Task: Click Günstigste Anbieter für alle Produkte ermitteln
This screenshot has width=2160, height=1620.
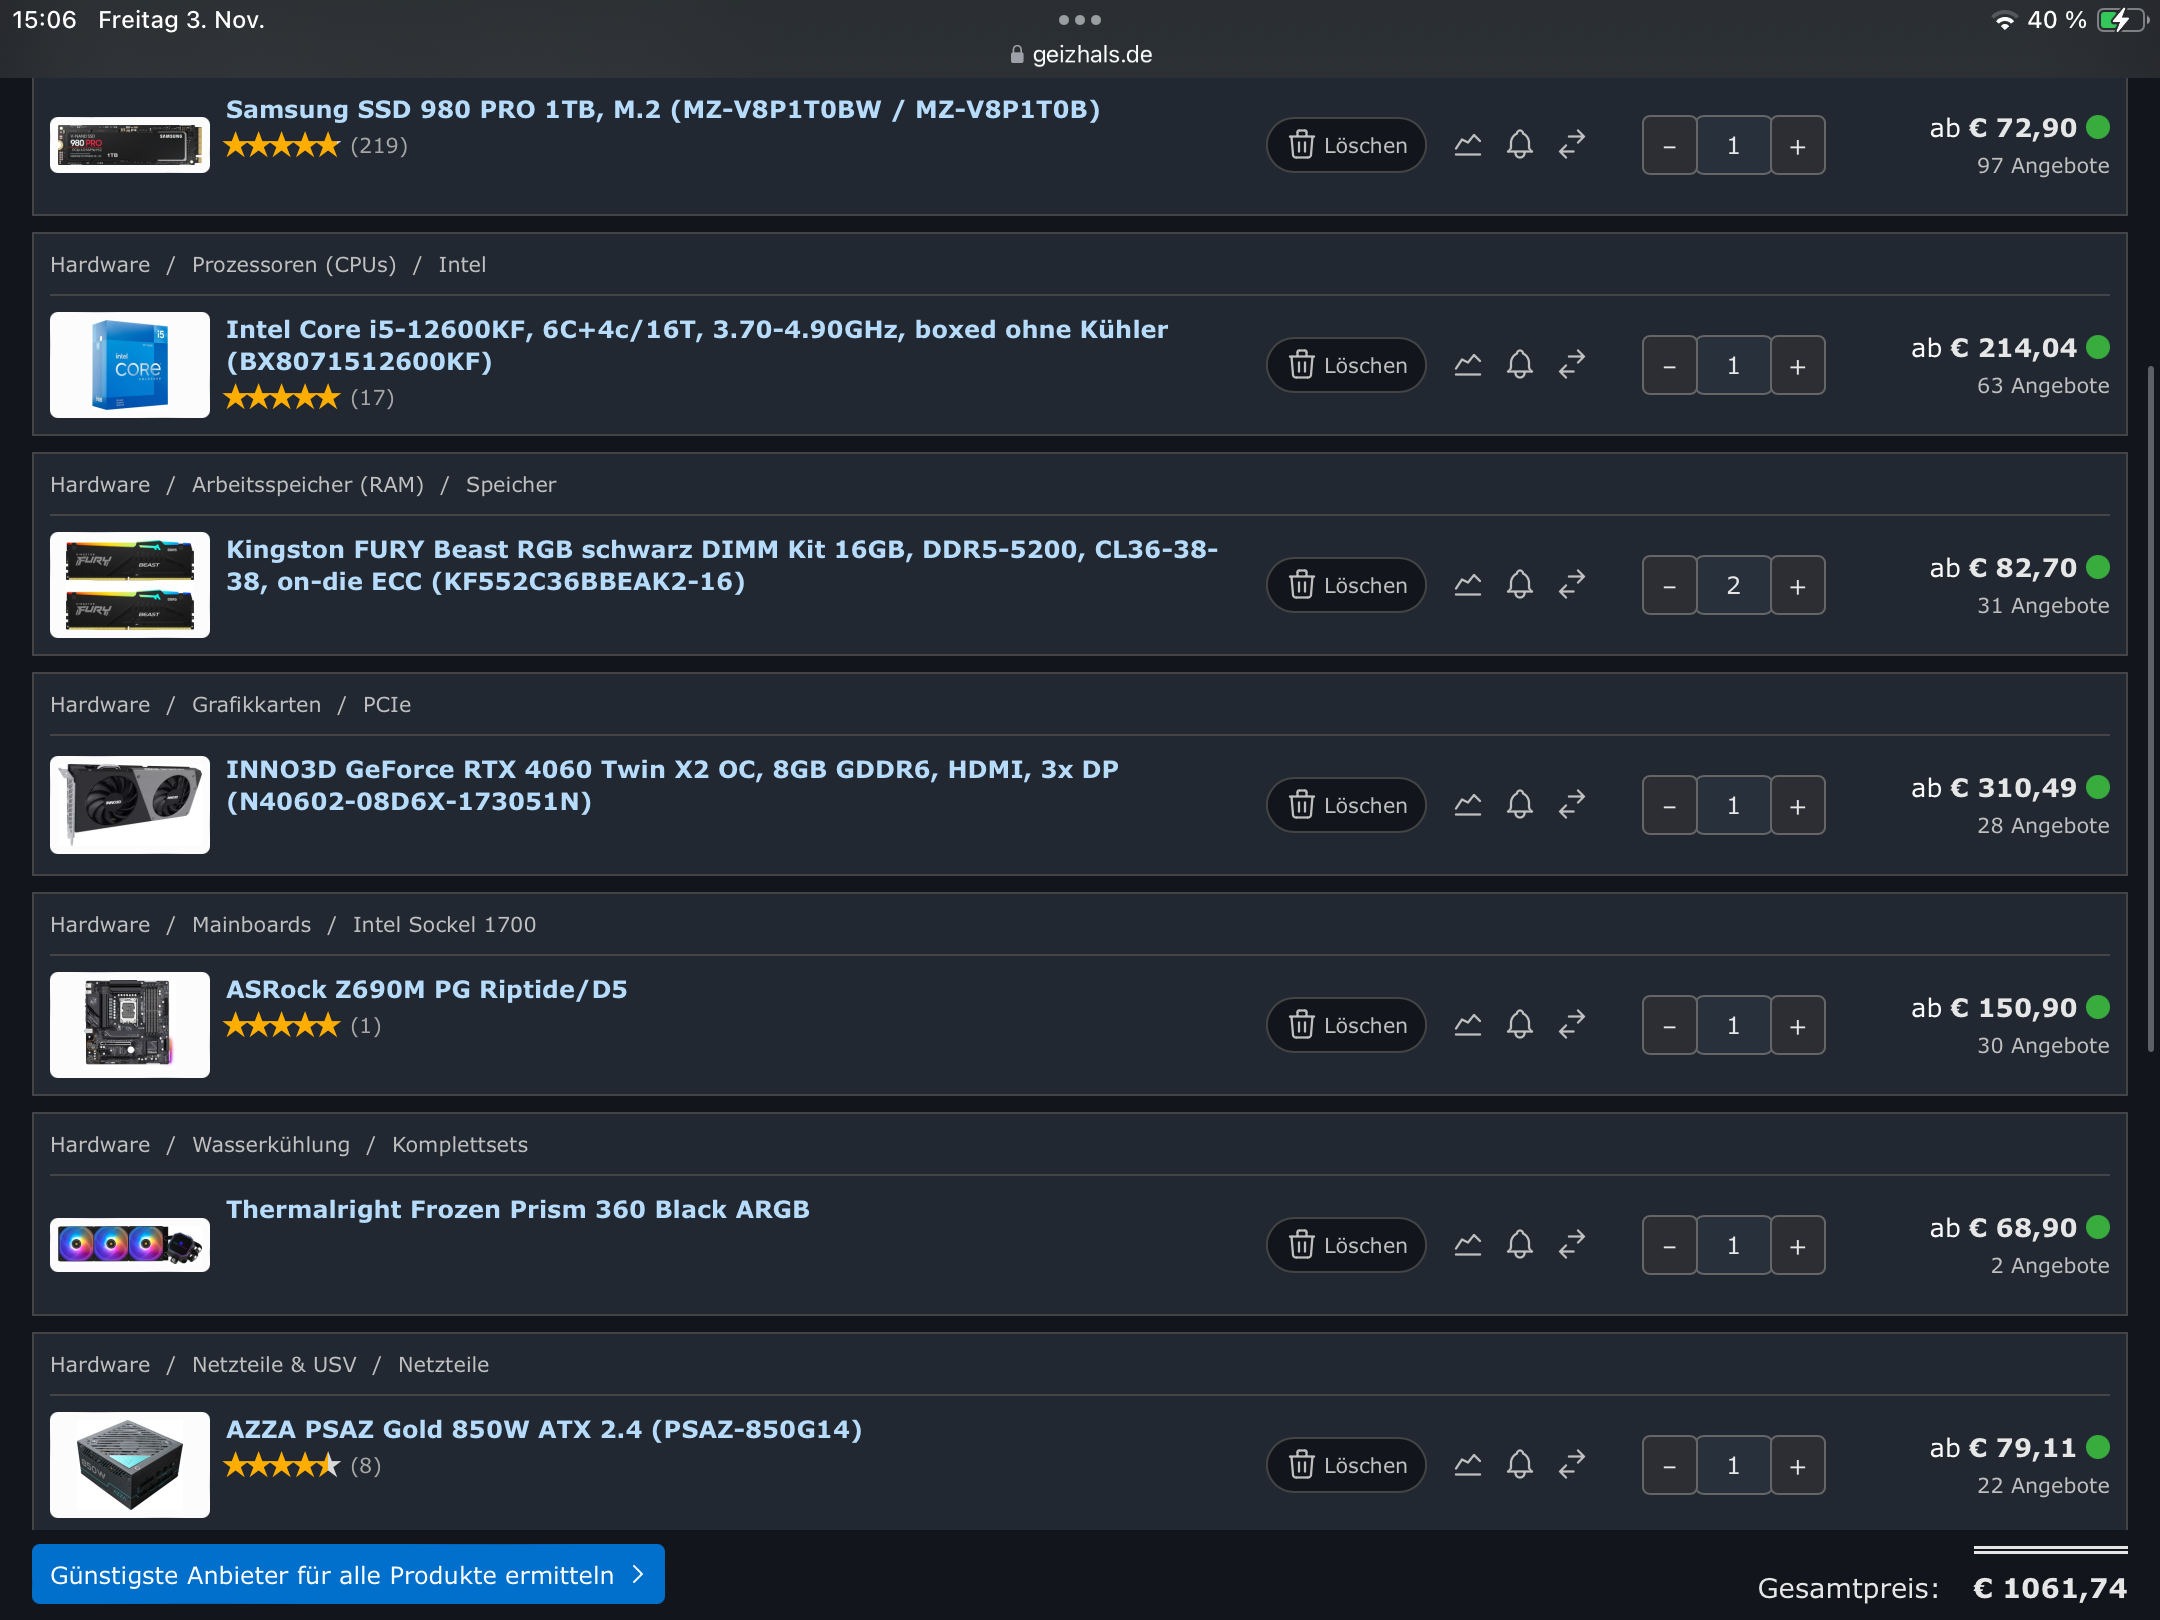Action: (x=348, y=1575)
